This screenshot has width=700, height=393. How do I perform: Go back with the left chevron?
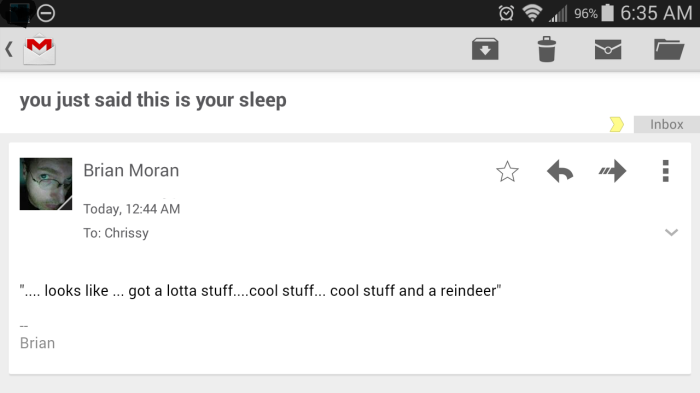pos(9,49)
